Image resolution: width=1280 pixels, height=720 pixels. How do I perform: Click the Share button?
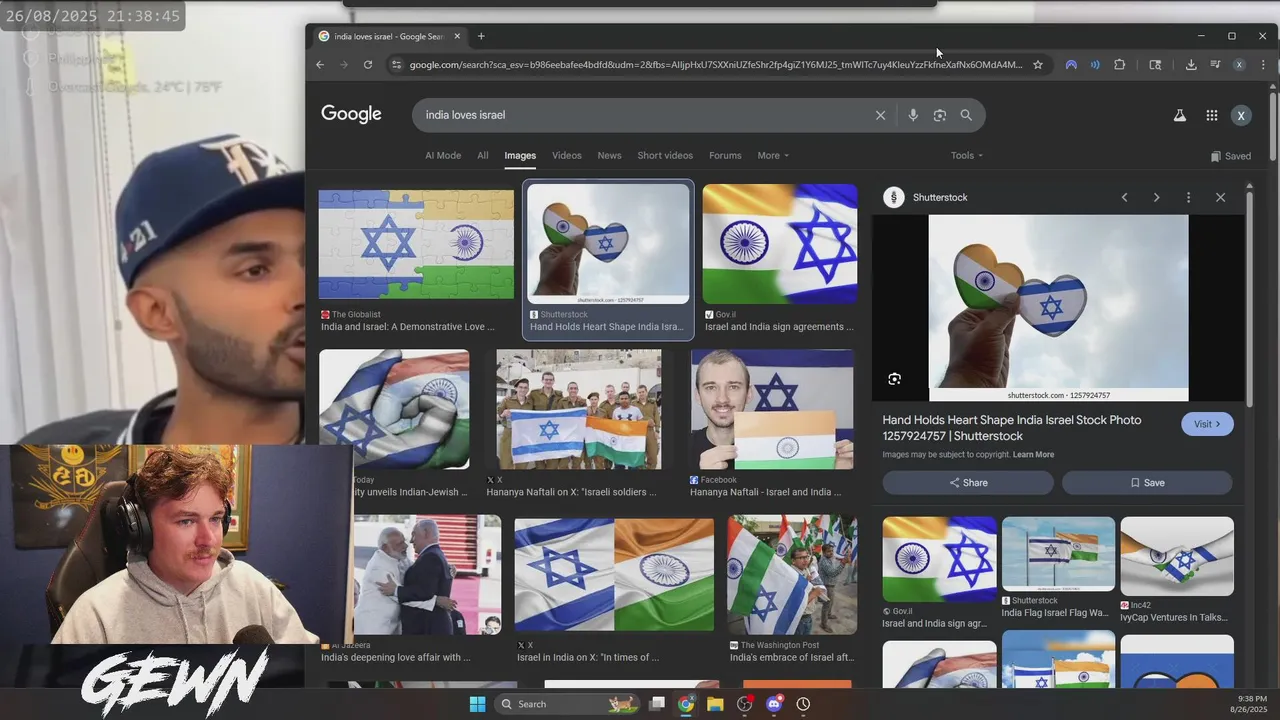tap(968, 483)
